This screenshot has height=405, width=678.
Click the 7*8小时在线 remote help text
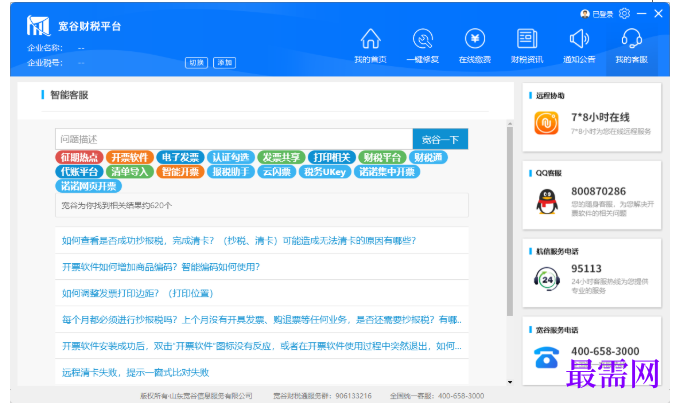[x=600, y=117]
